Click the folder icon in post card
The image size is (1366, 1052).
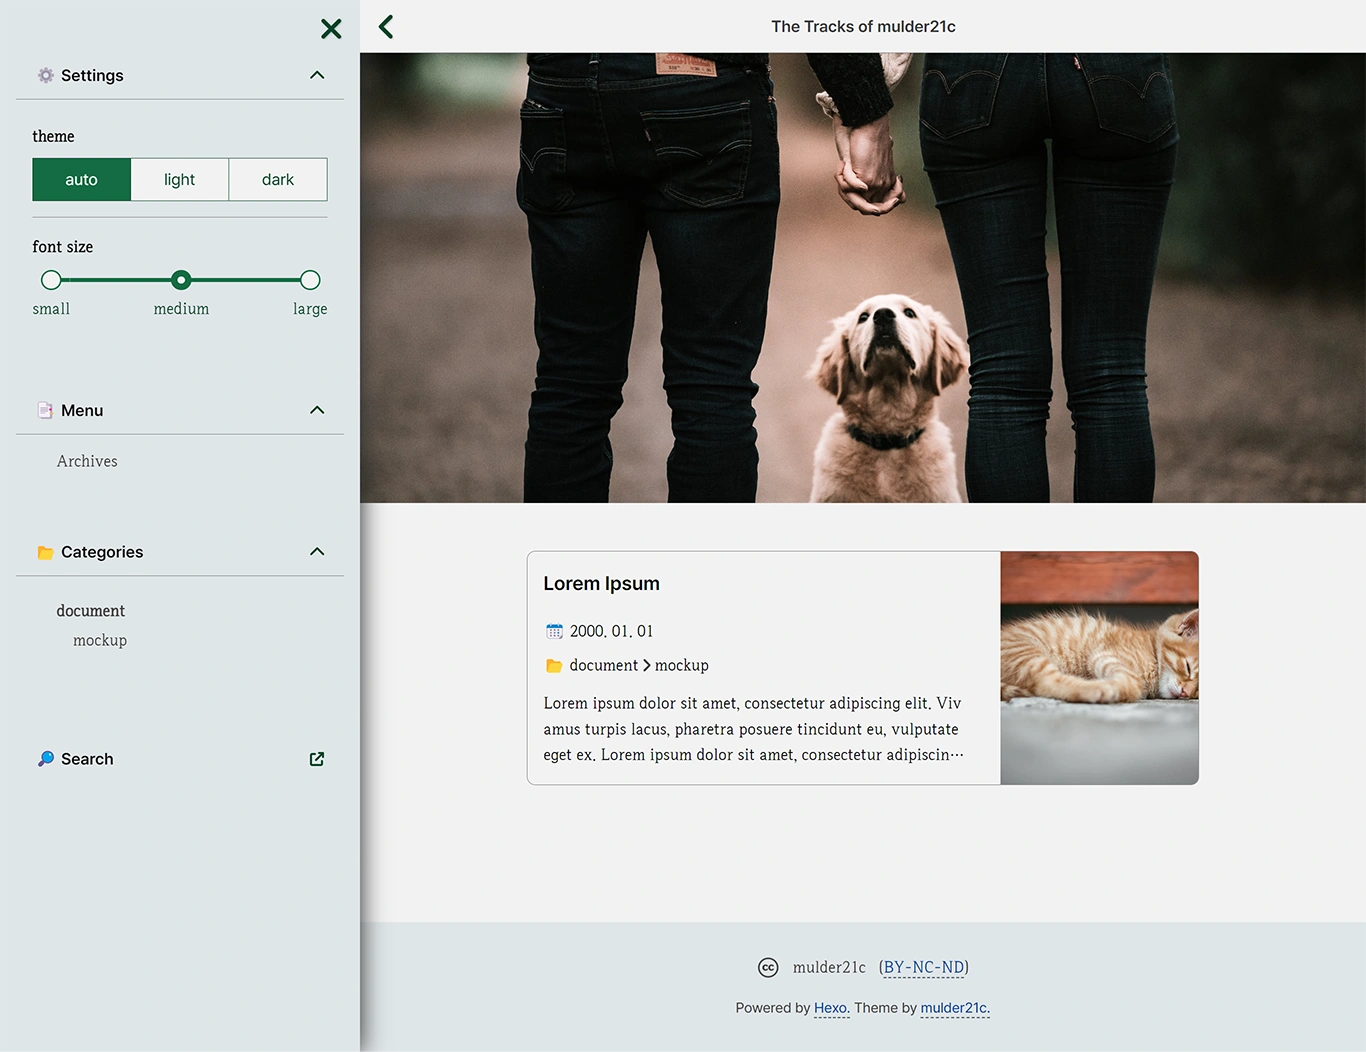click(x=554, y=666)
